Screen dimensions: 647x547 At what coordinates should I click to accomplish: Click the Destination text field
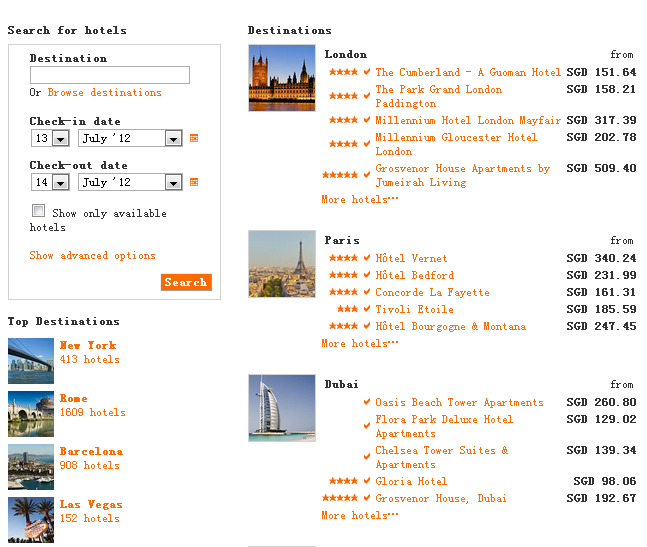click(110, 75)
